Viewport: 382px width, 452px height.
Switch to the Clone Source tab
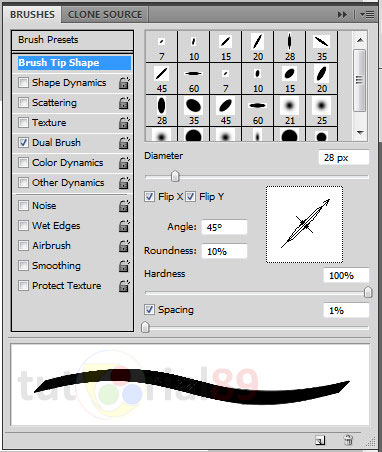pos(105,15)
